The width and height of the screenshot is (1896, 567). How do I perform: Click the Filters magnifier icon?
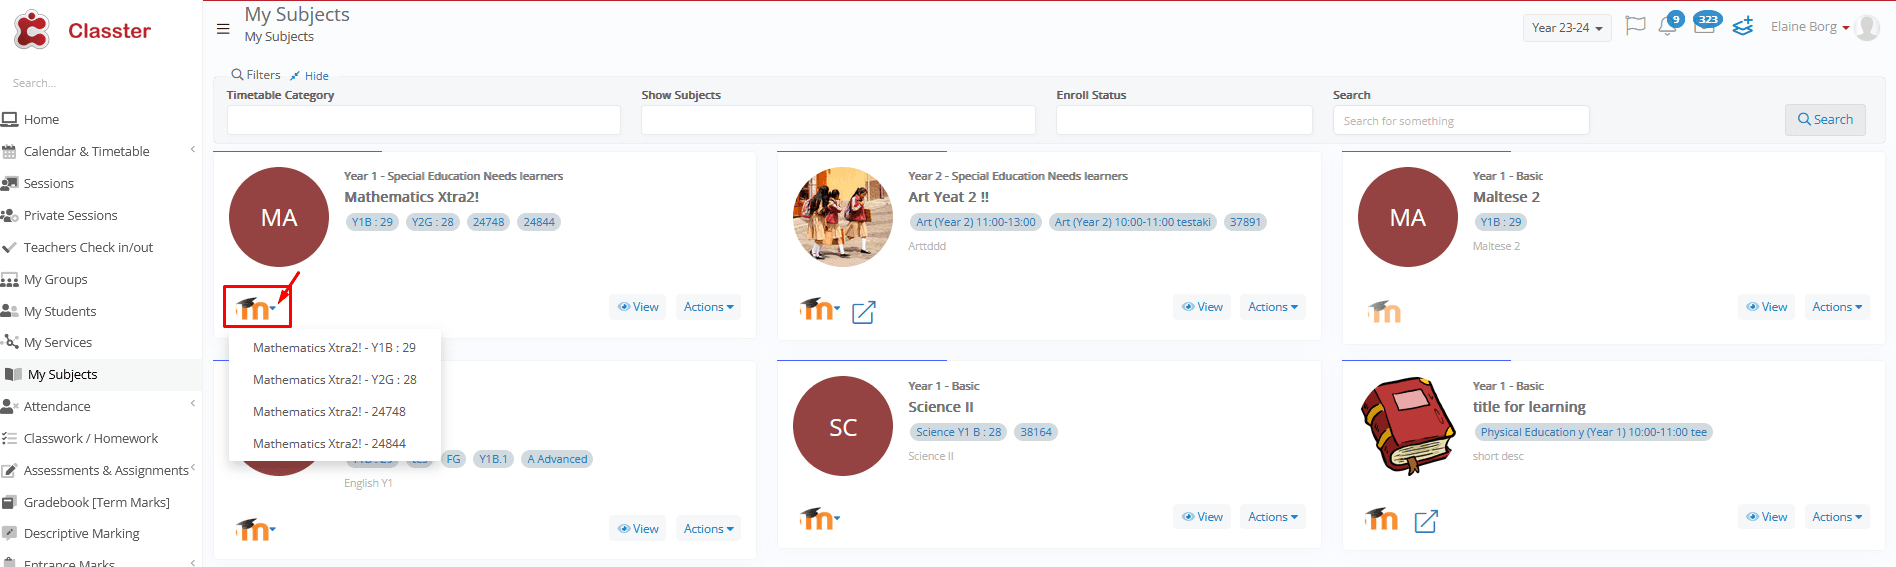click(x=237, y=74)
